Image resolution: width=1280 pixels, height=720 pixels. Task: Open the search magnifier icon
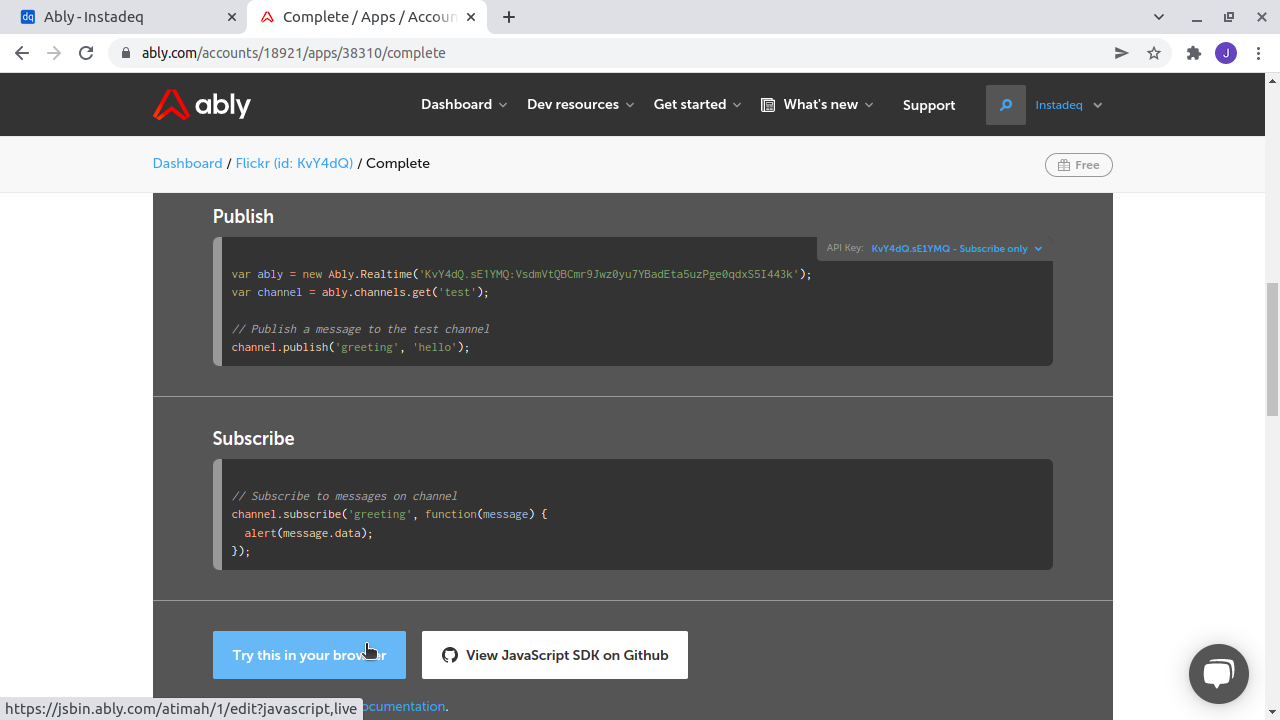[x=1006, y=105]
